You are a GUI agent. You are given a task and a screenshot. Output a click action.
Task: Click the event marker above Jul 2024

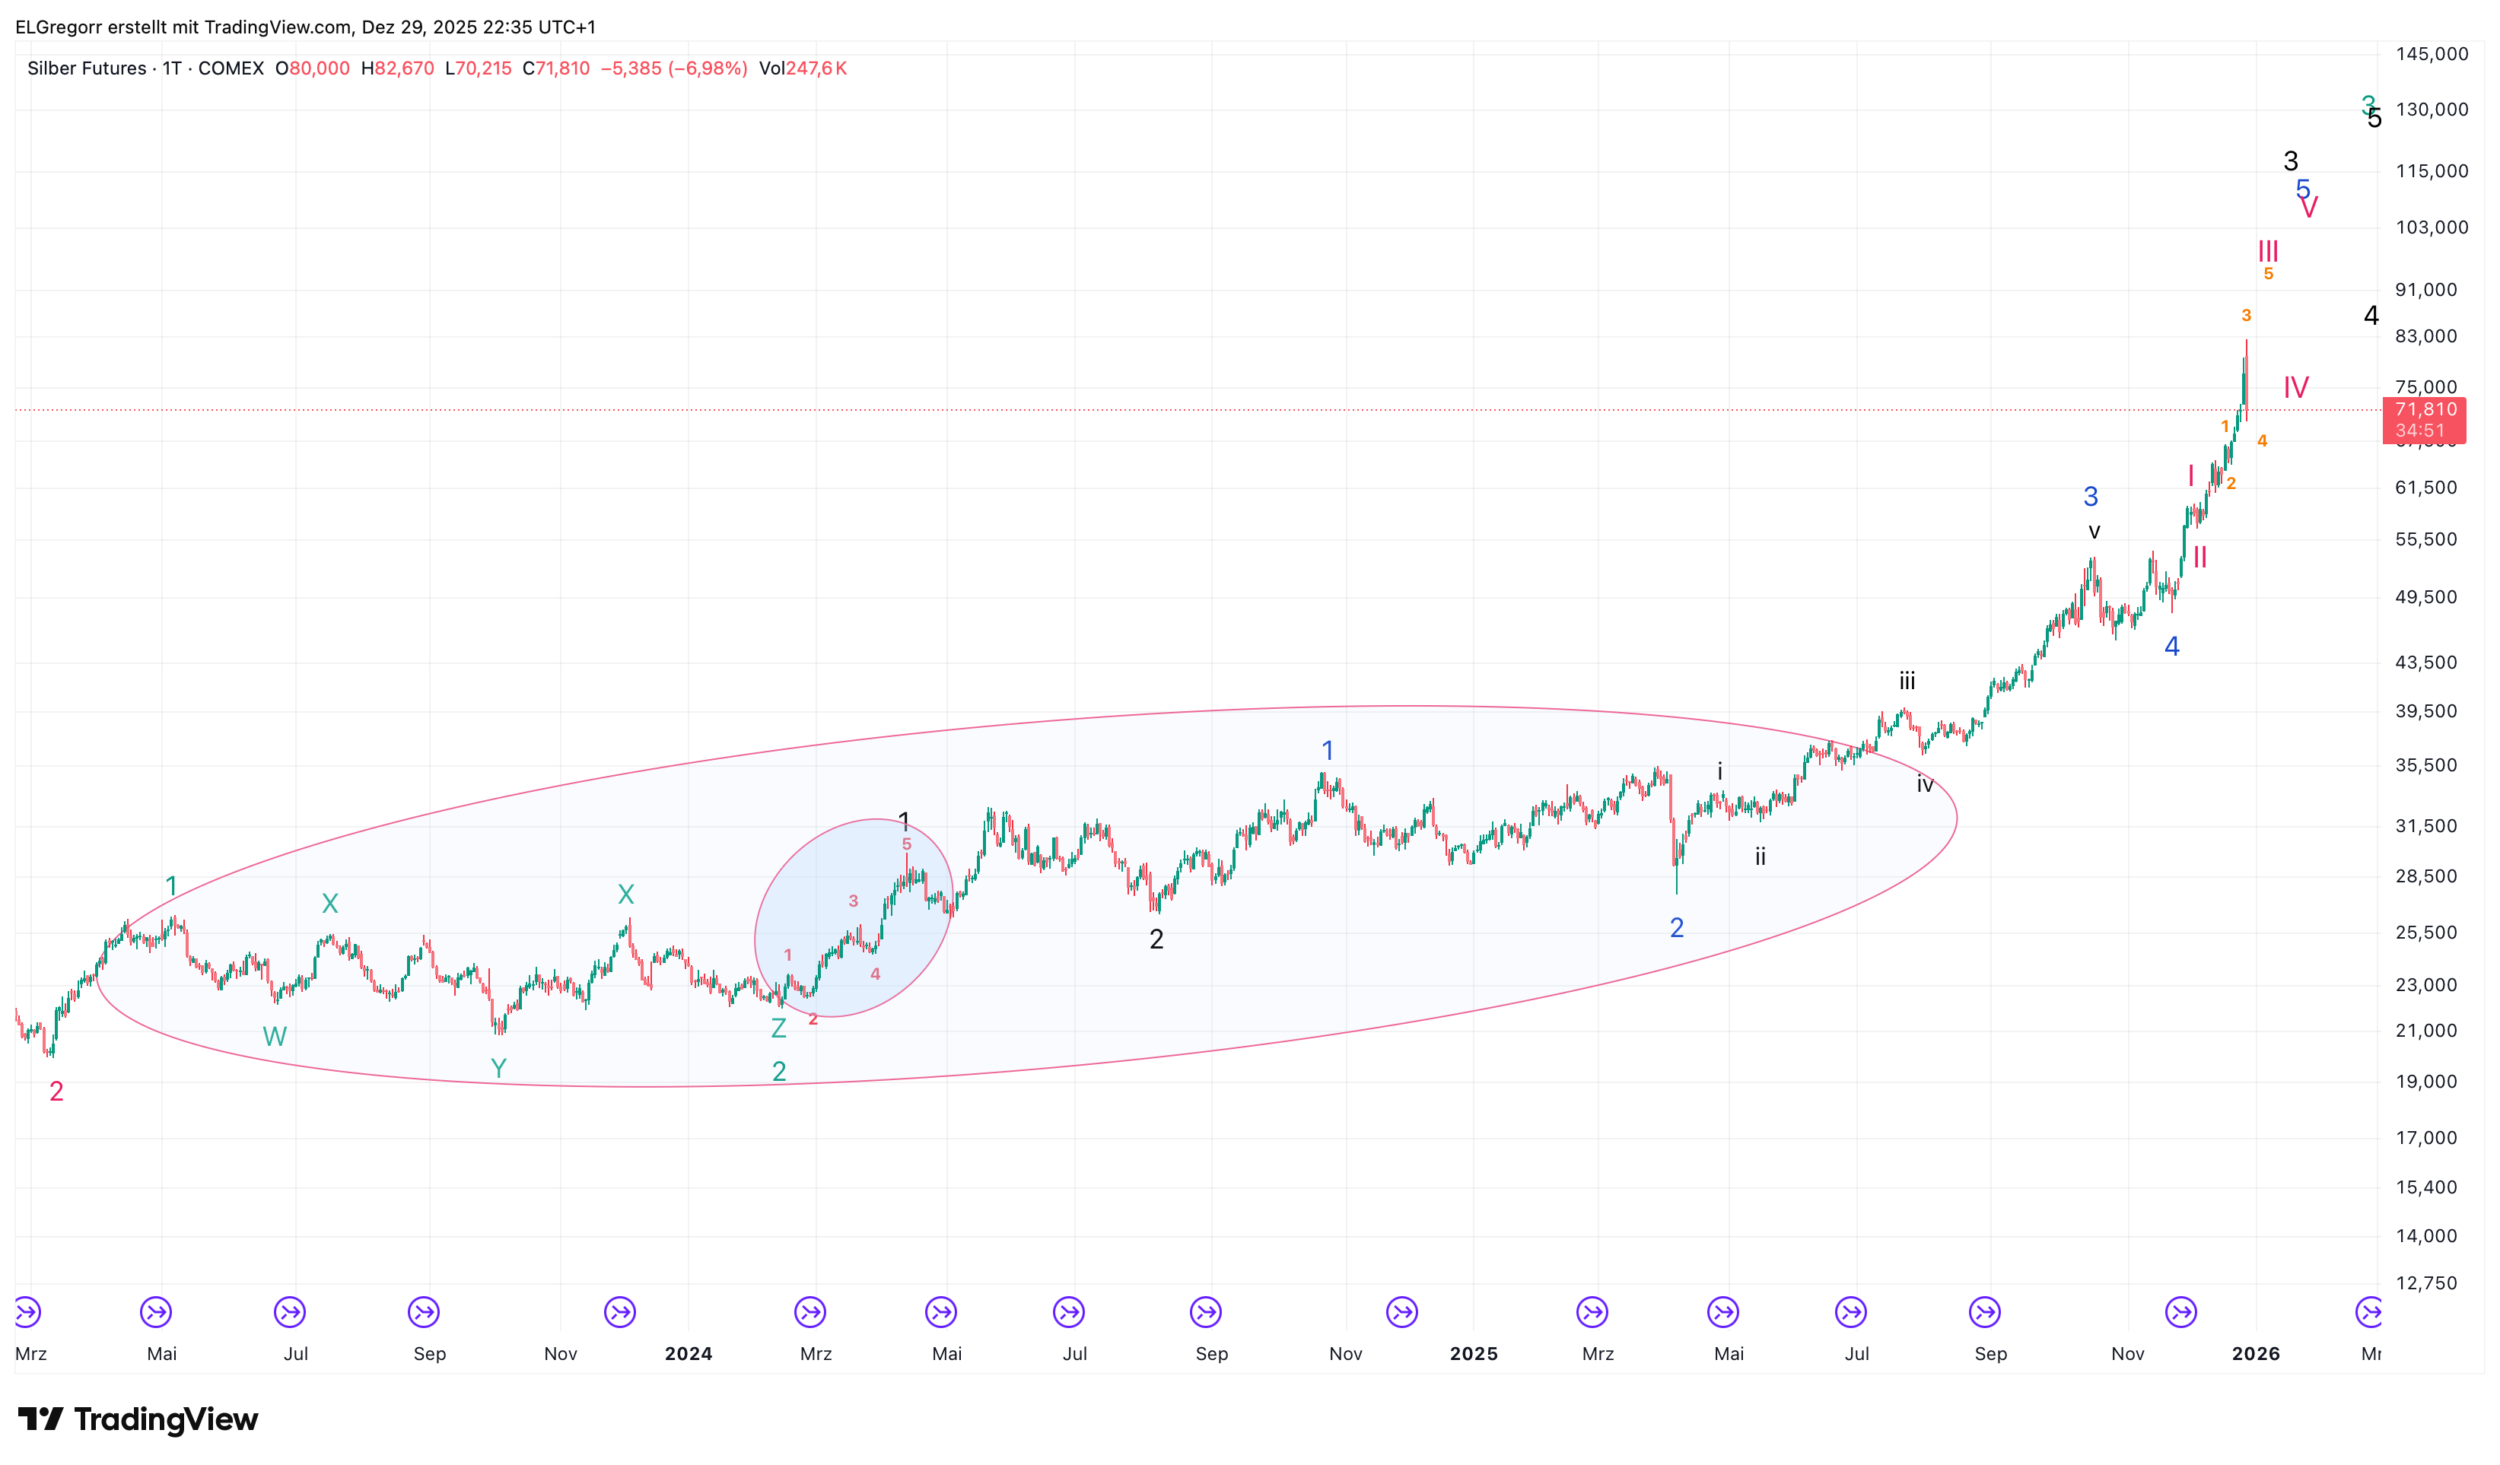click(1069, 1311)
